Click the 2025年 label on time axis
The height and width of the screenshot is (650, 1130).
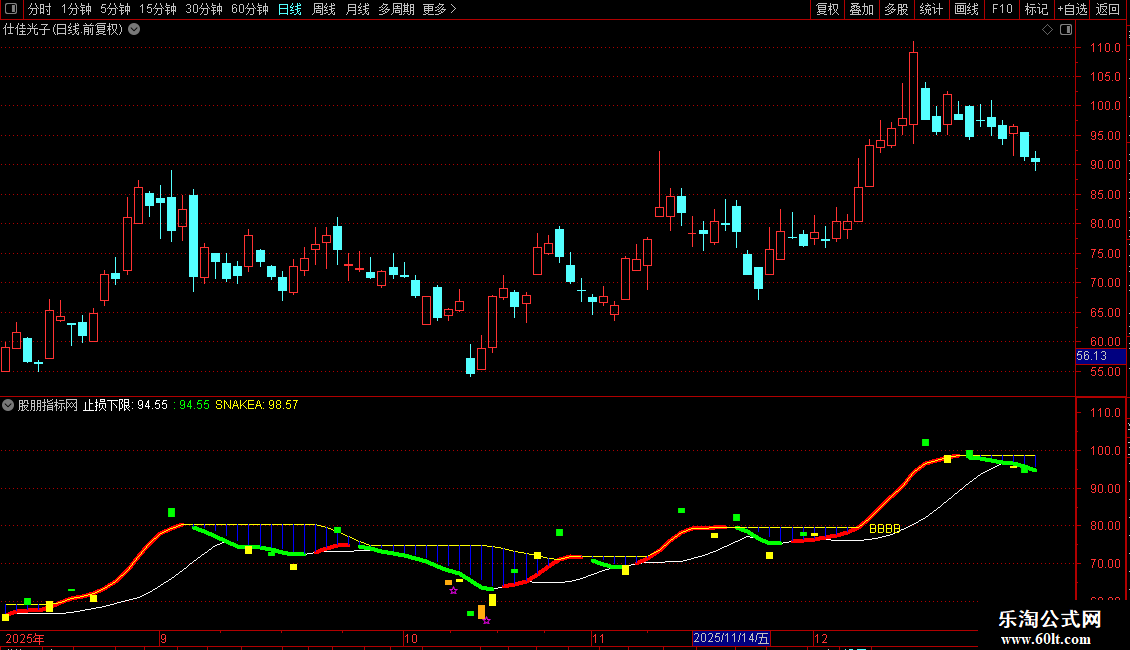click(x=25, y=638)
